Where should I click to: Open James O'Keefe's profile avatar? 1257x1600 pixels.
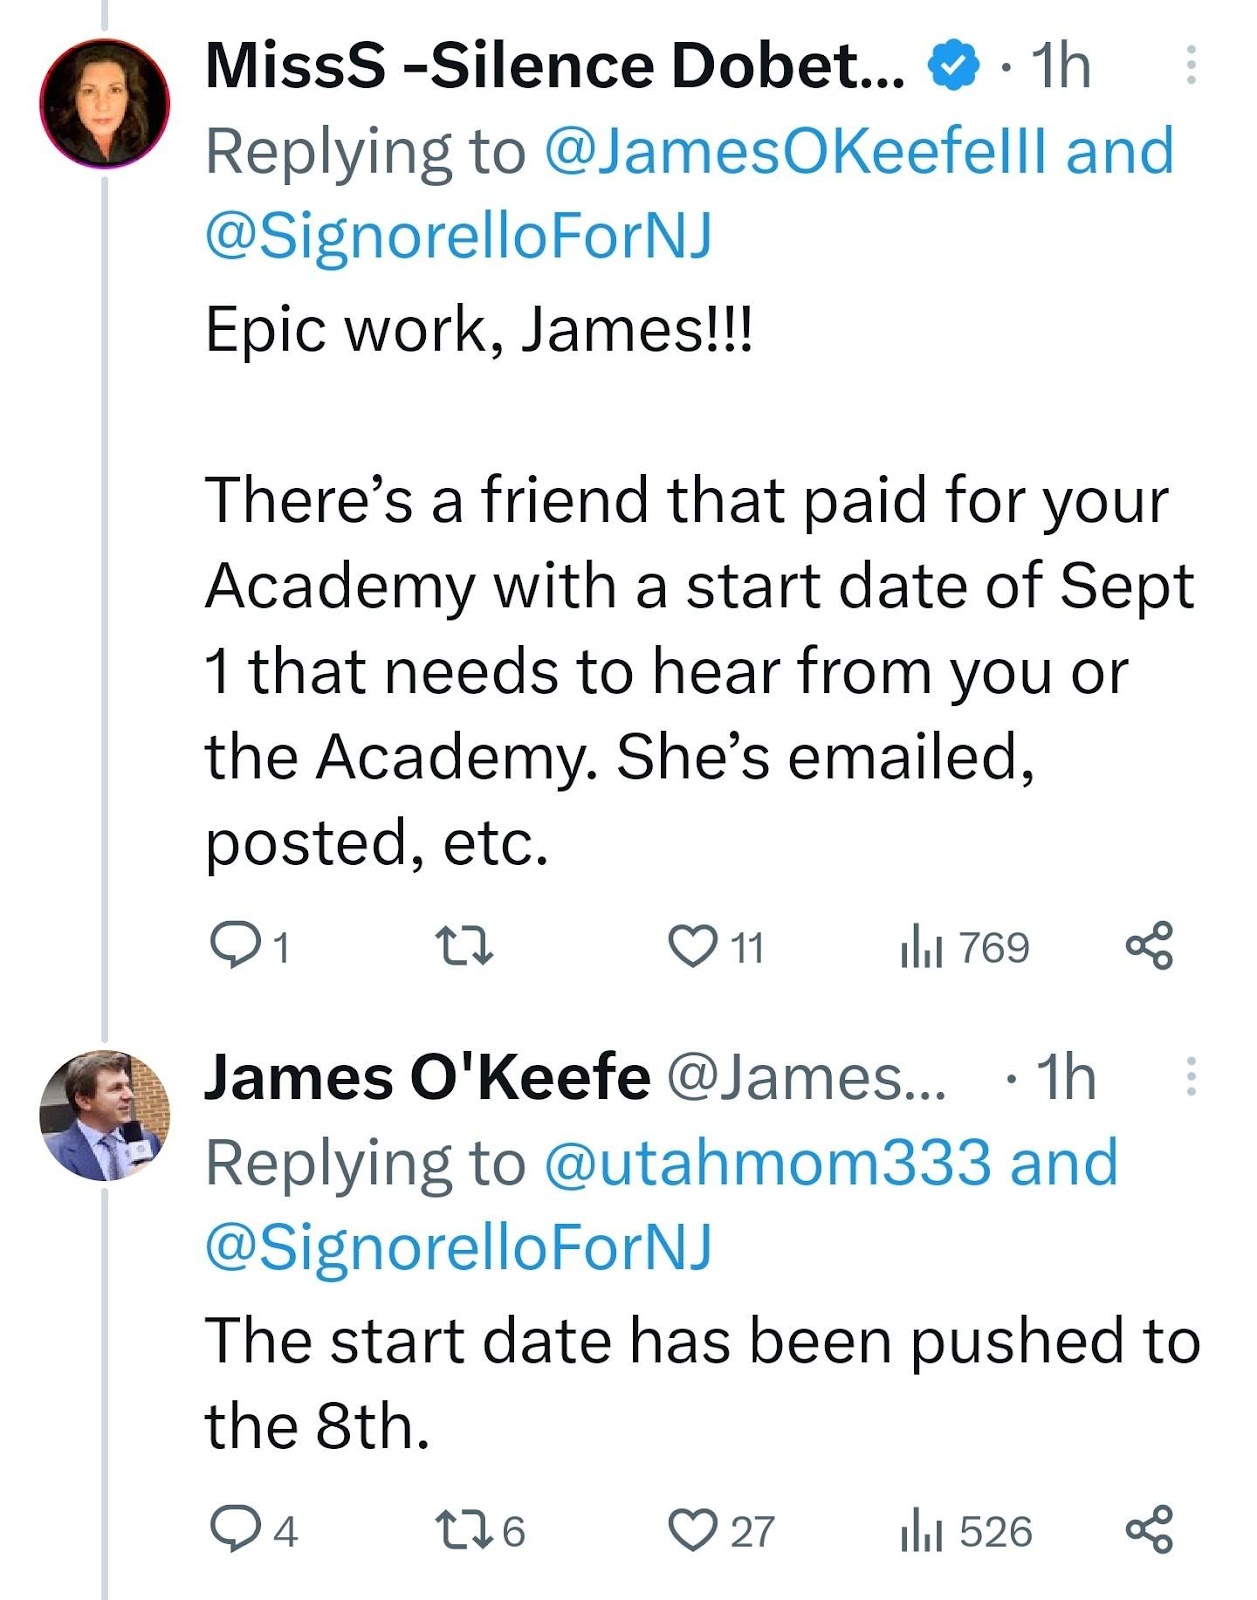click(105, 1115)
